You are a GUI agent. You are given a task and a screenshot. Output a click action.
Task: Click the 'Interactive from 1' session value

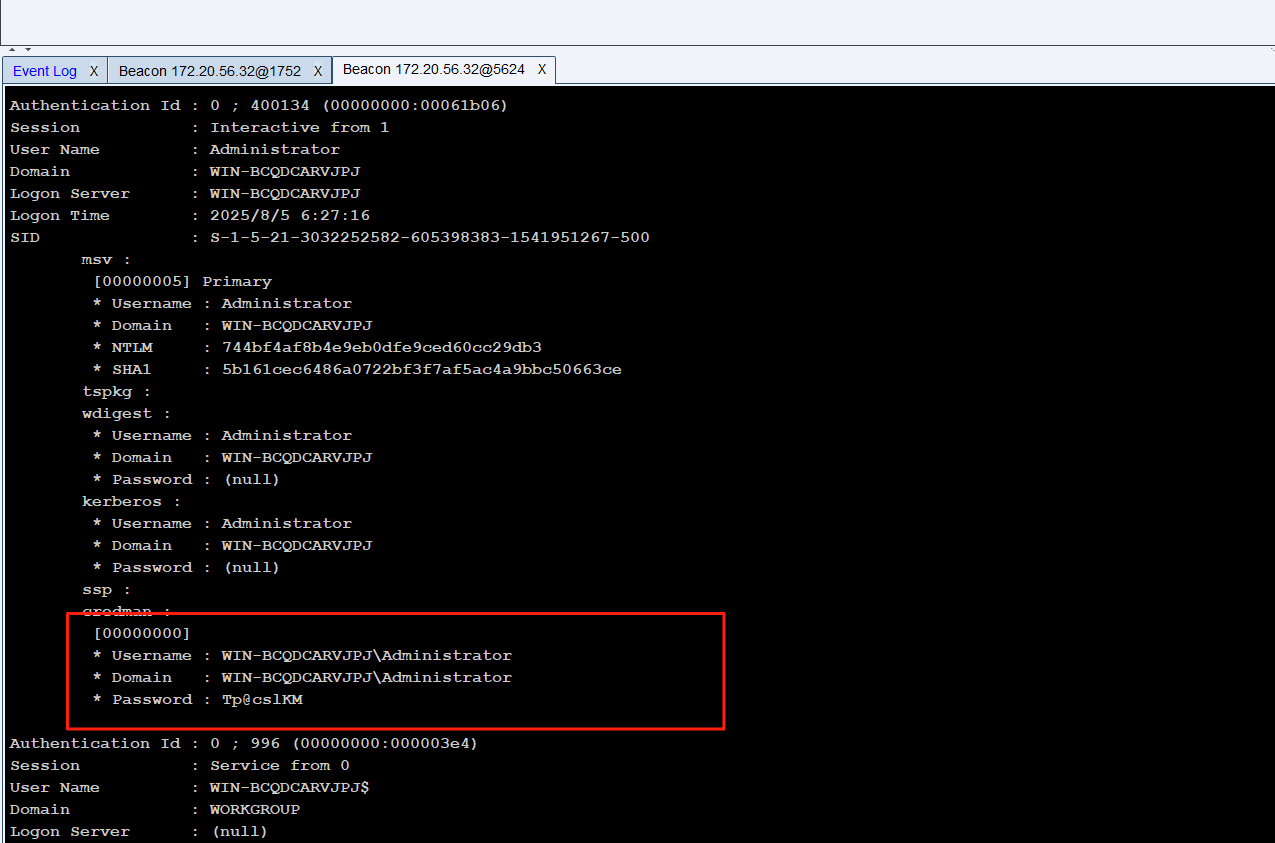click(x=300, y=127)
